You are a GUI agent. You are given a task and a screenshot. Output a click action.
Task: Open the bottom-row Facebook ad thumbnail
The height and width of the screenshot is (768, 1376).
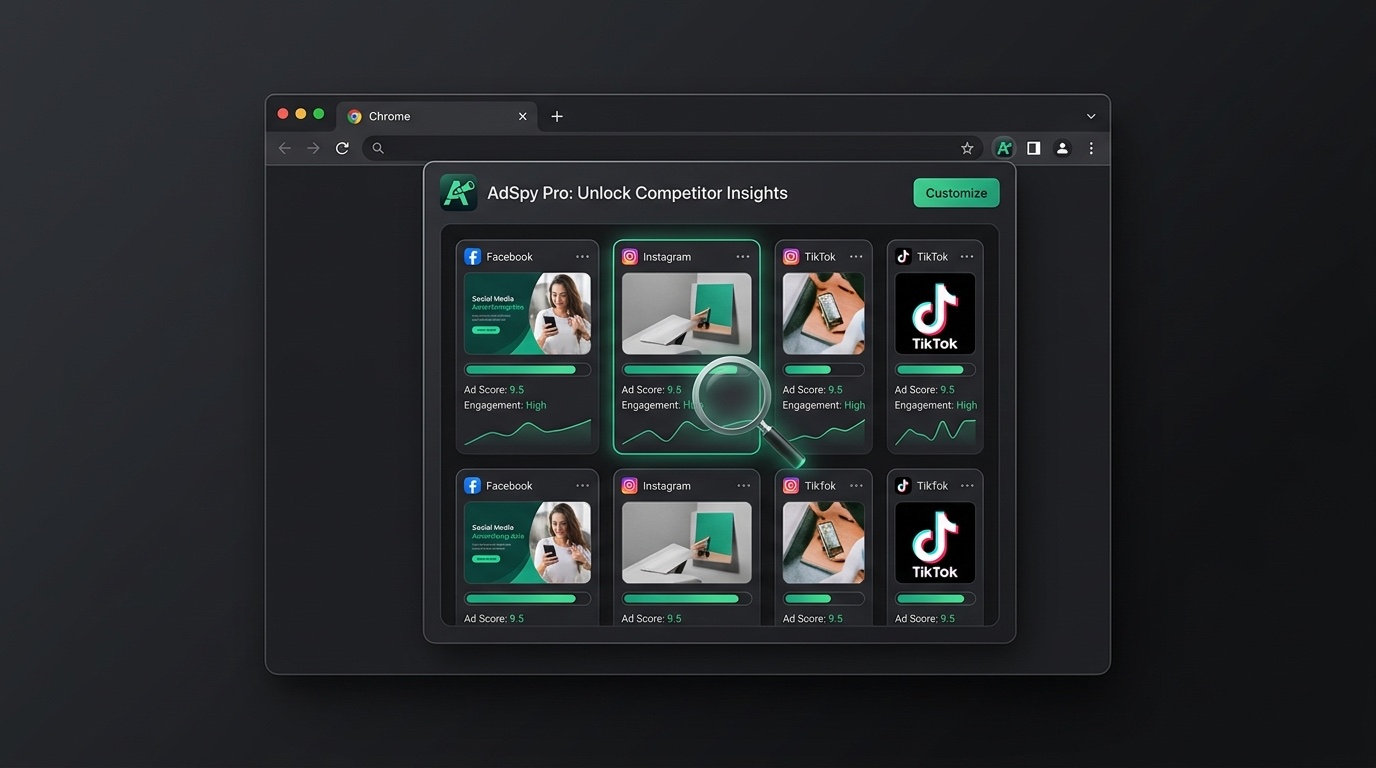tap(527, 543)
